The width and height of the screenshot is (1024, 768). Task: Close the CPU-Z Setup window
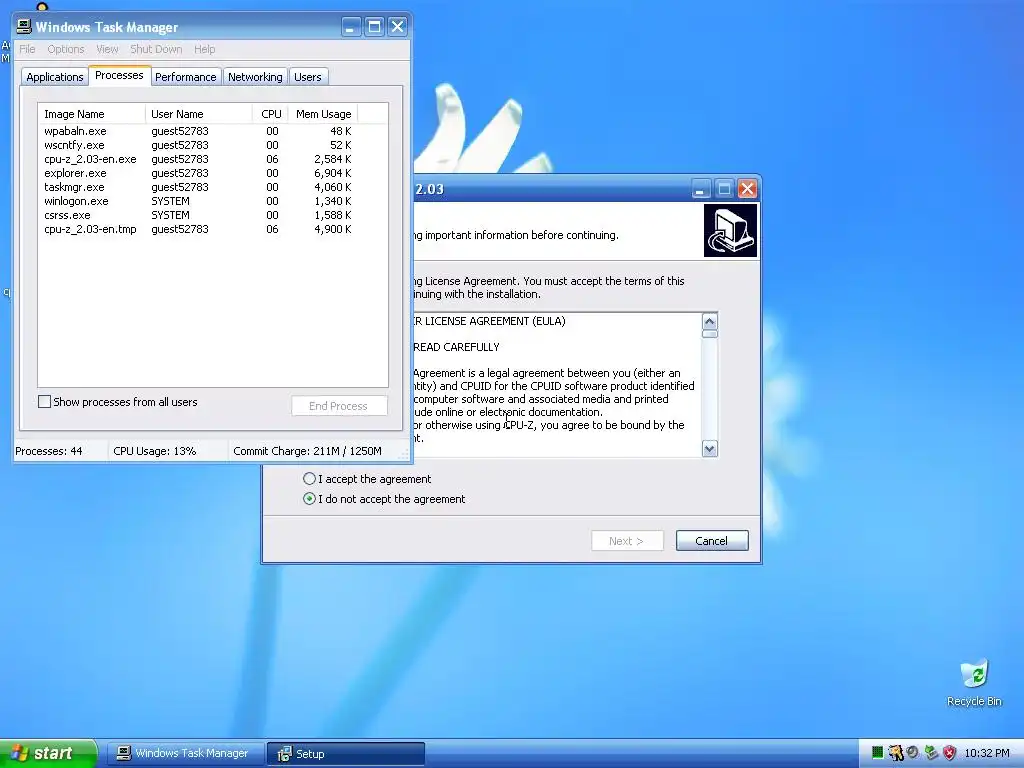coord(748,189)
